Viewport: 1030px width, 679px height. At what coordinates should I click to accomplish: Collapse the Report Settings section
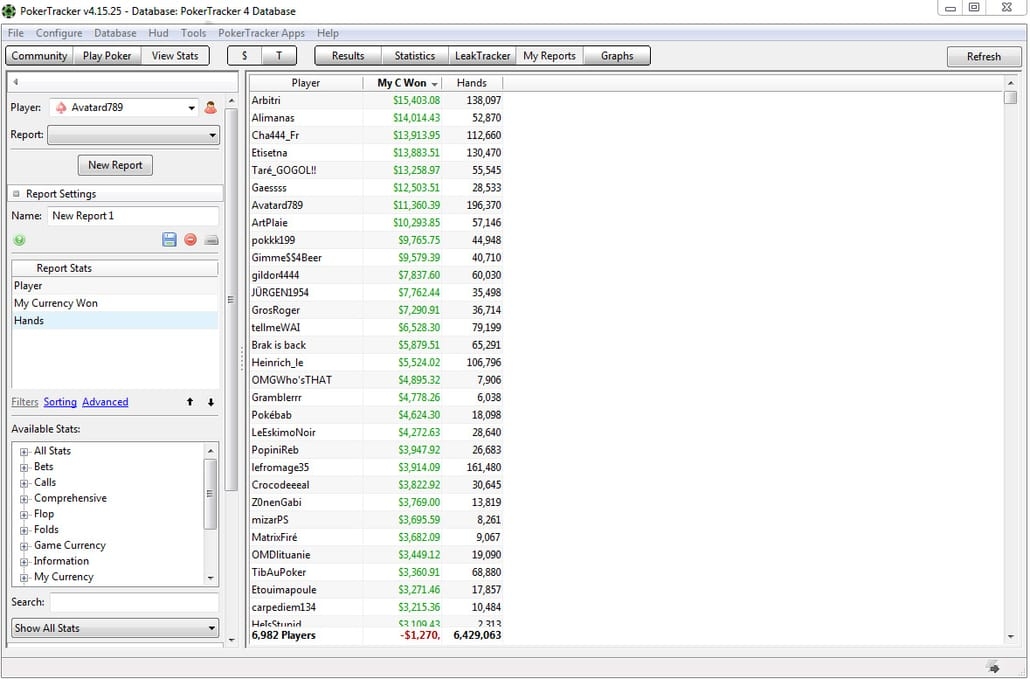(x=16, y=194)
